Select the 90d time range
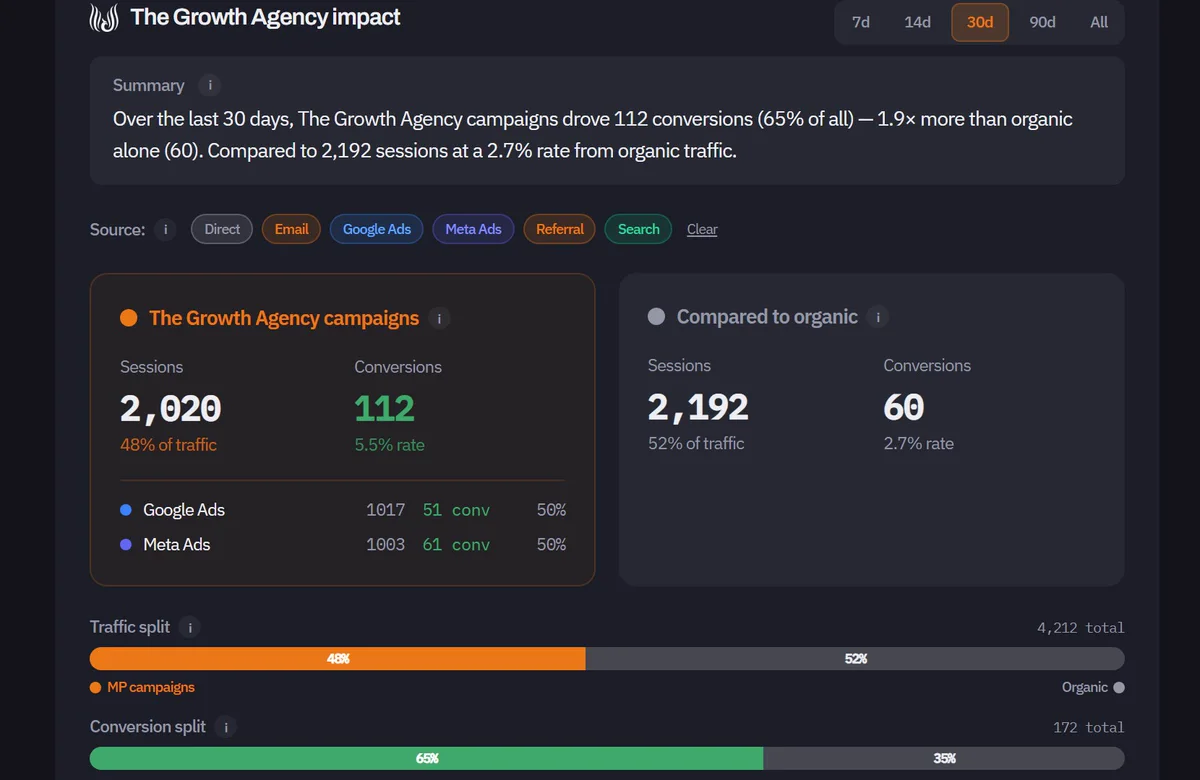Image resolution: width=1200 pixels, height=780 pixels. [1042, 22]
